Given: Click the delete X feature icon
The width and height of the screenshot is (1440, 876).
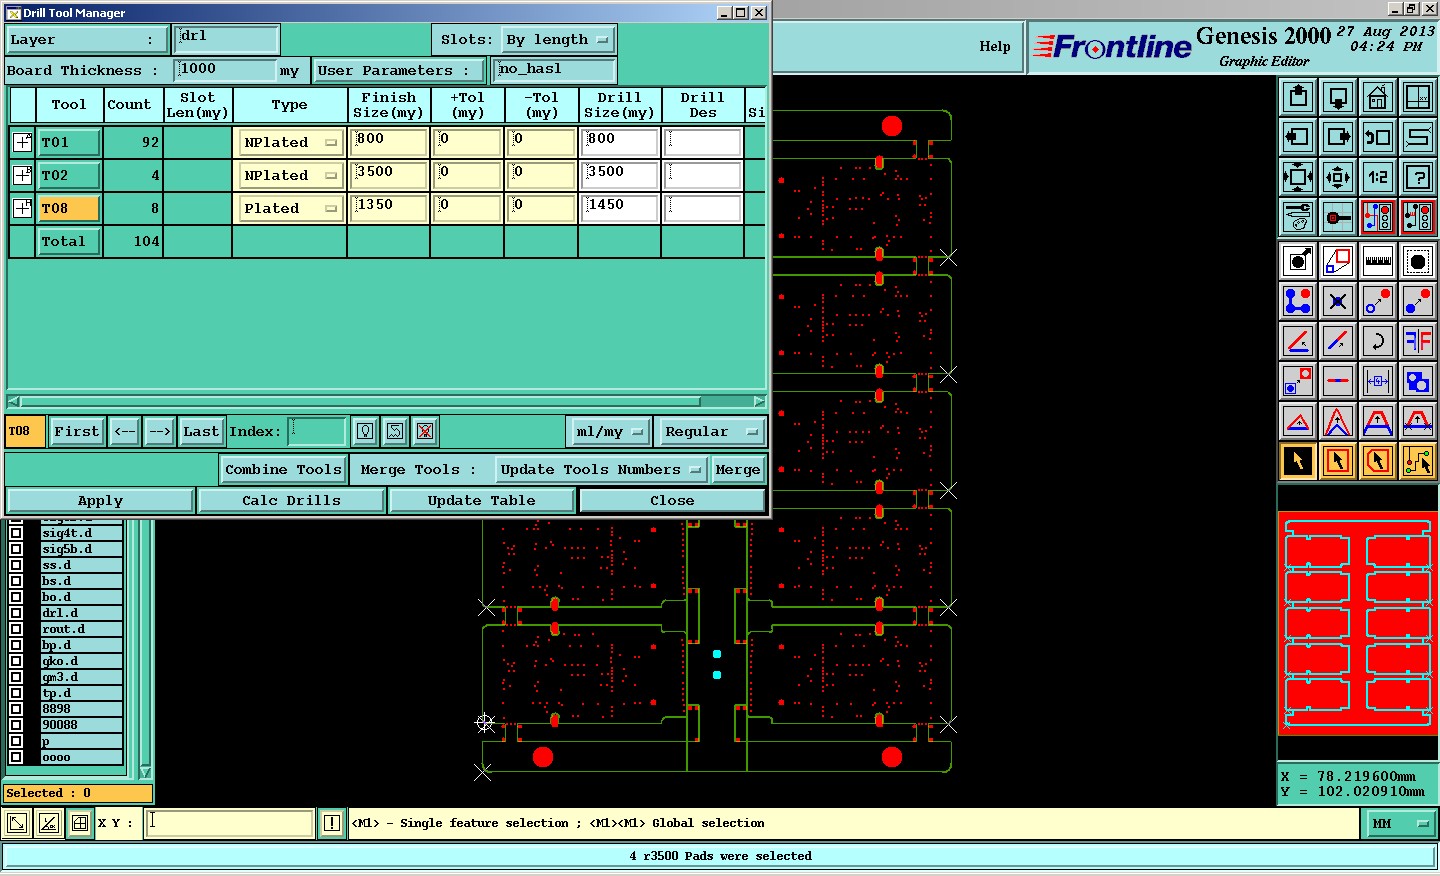Looking at the screenshot, I should [1338, 301].
